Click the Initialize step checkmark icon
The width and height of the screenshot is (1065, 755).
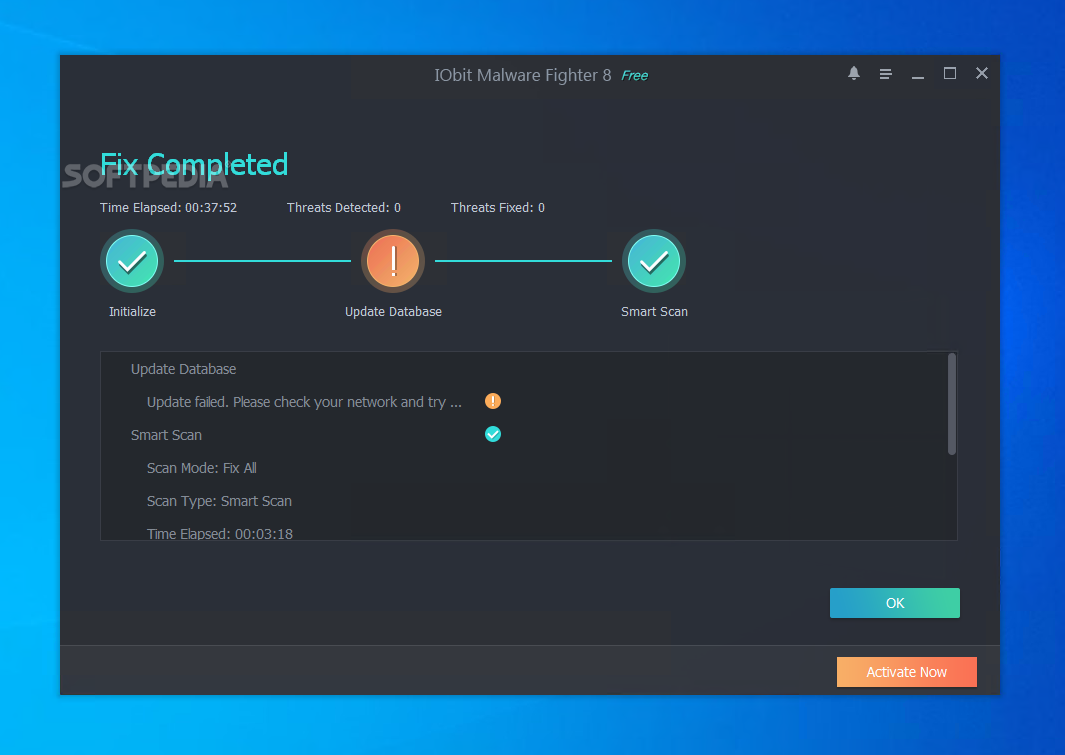132,261
